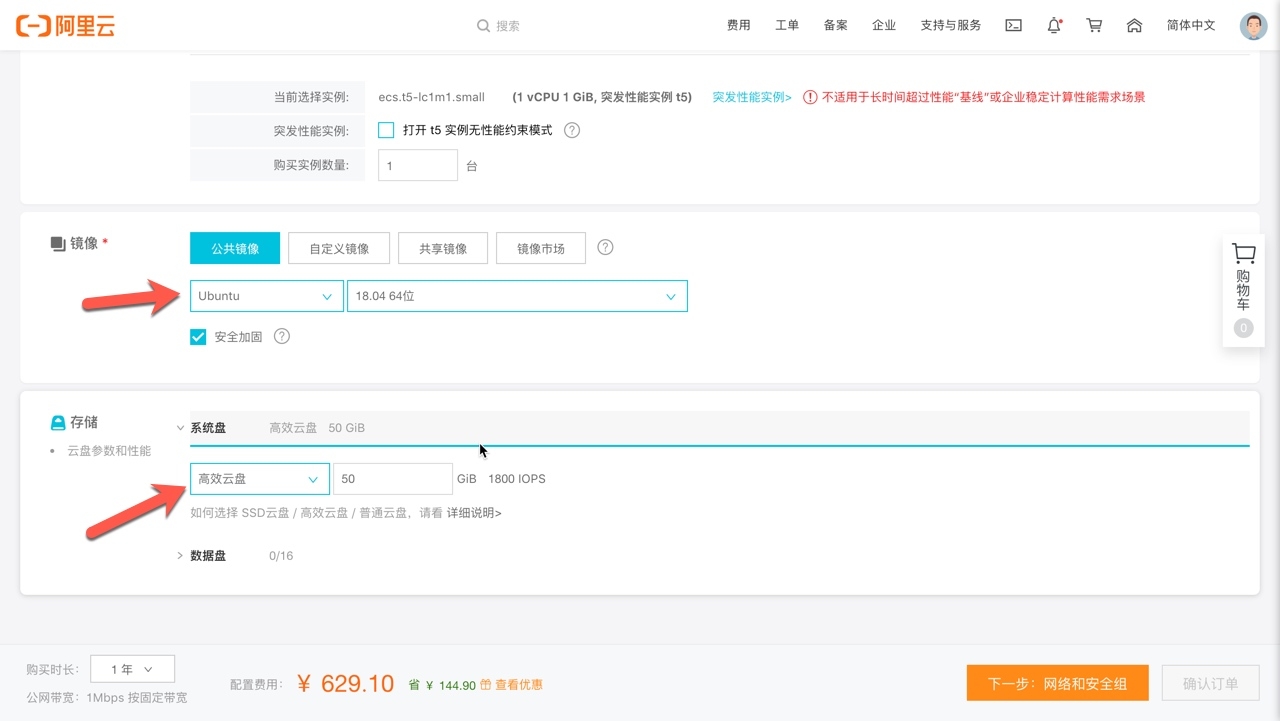This screenshot has width=1280, height=721.
Task: Open the shopping cart in top bar
Action: 1094,26
